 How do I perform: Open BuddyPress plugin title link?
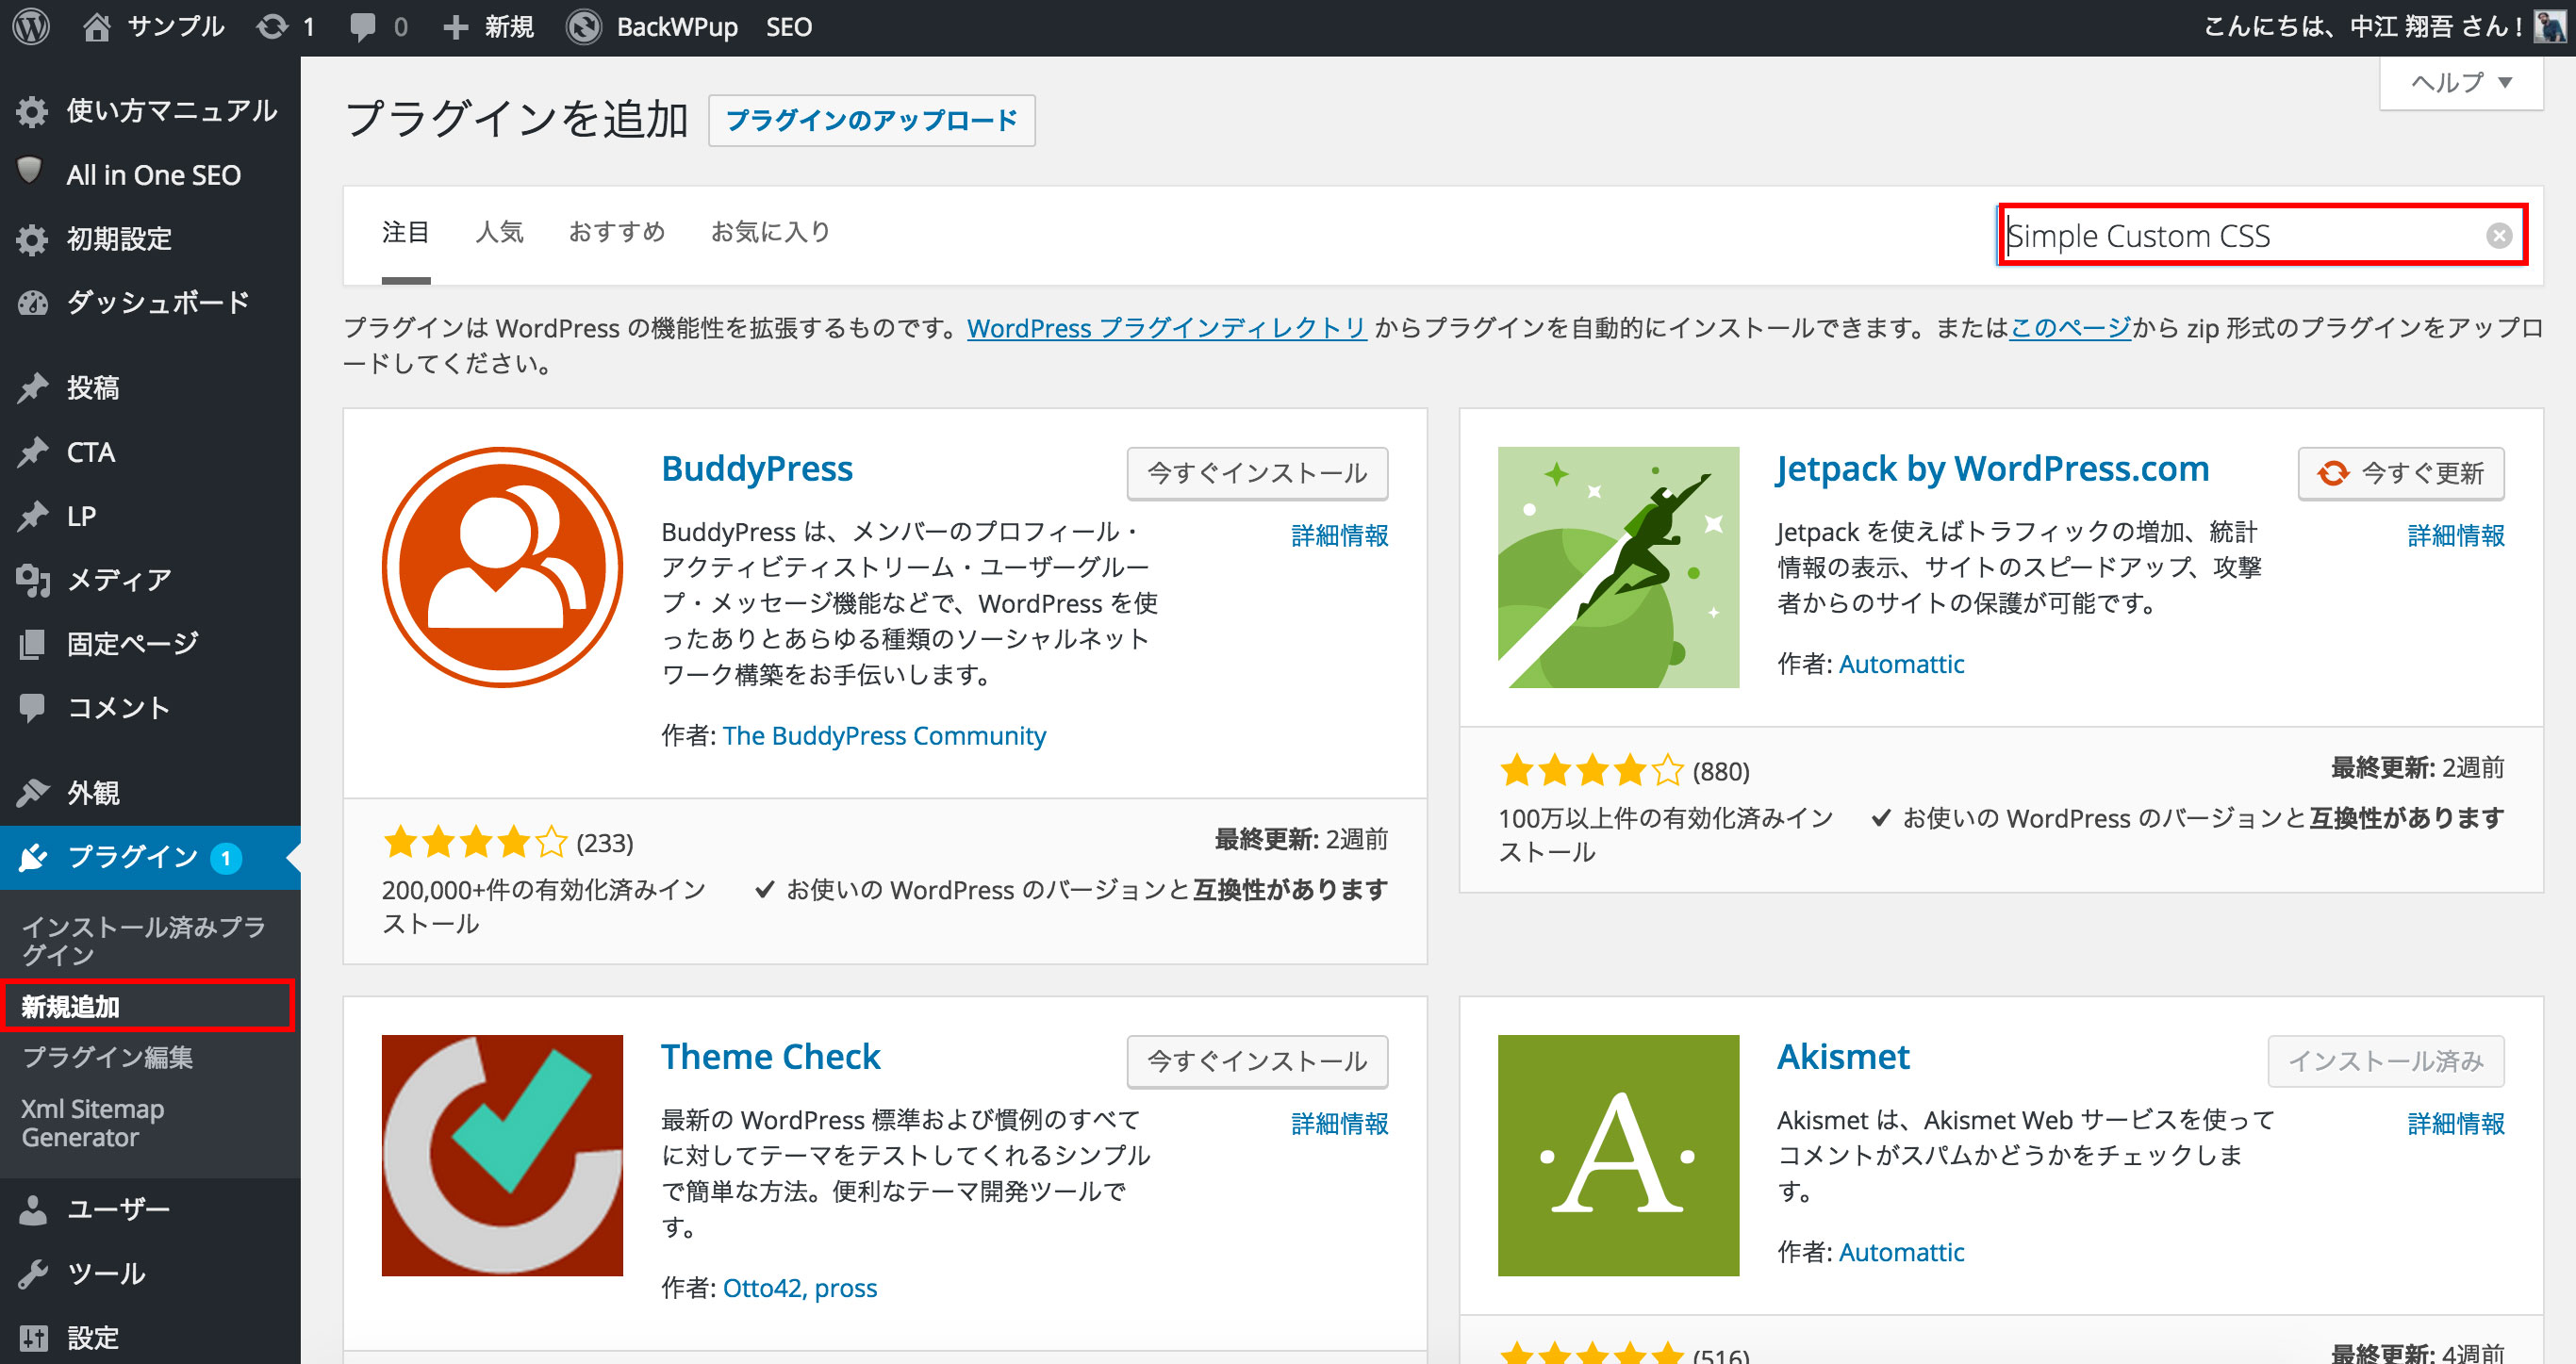[x=757, y=469]
